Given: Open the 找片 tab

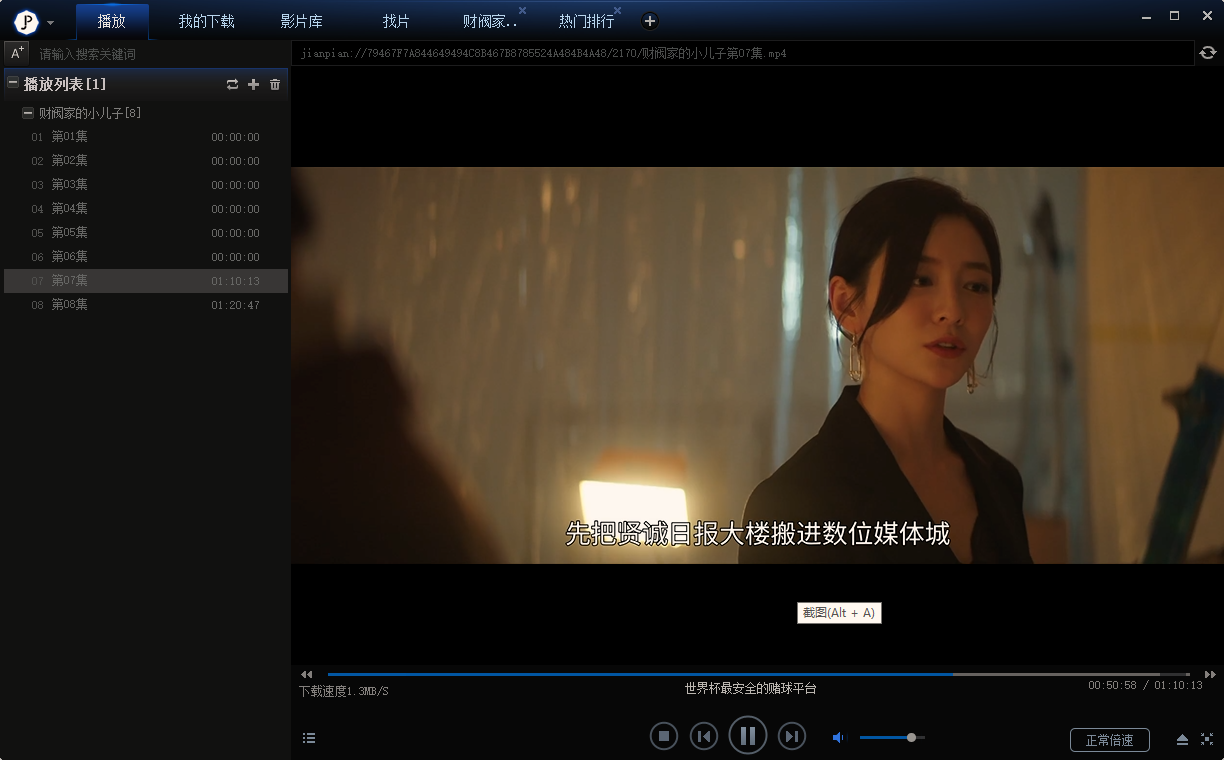Looking at the screenshot, I should click(396, 21).
